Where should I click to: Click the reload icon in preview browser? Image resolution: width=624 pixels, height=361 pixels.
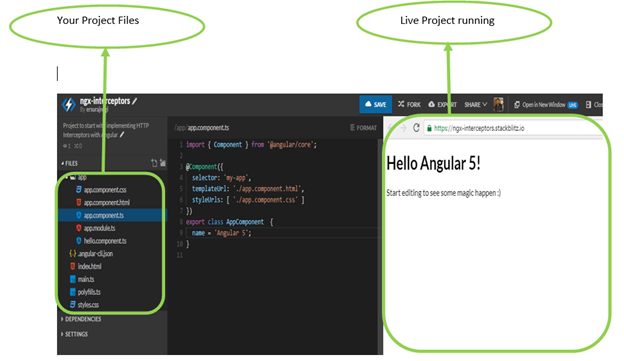pyautogui.click(x=416, y=128)
